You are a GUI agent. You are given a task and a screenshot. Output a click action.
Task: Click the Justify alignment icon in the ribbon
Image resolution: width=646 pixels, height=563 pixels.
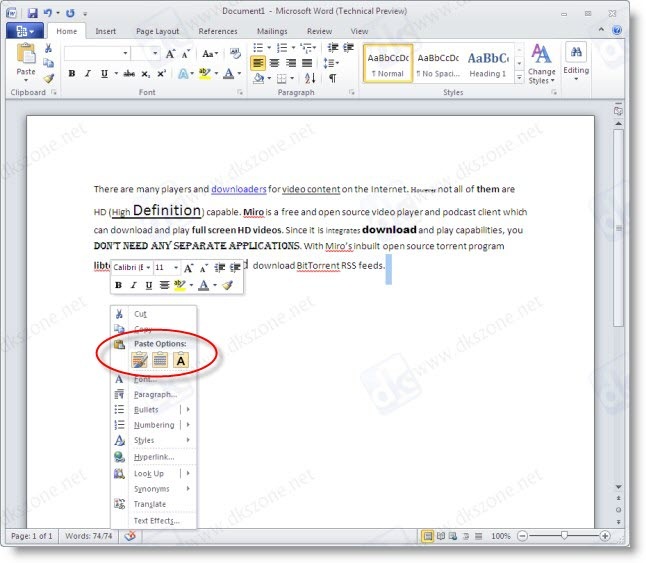tap(307, 63)
